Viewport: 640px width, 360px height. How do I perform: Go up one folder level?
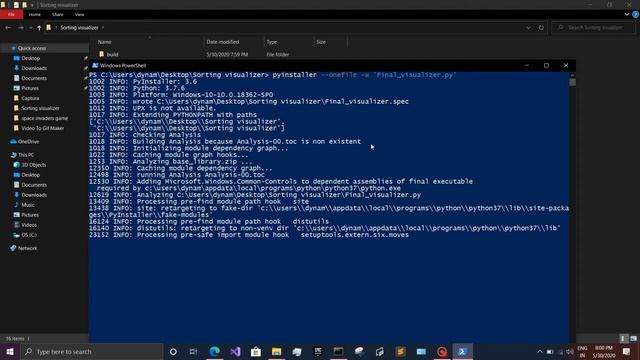[x=39, y=28]
